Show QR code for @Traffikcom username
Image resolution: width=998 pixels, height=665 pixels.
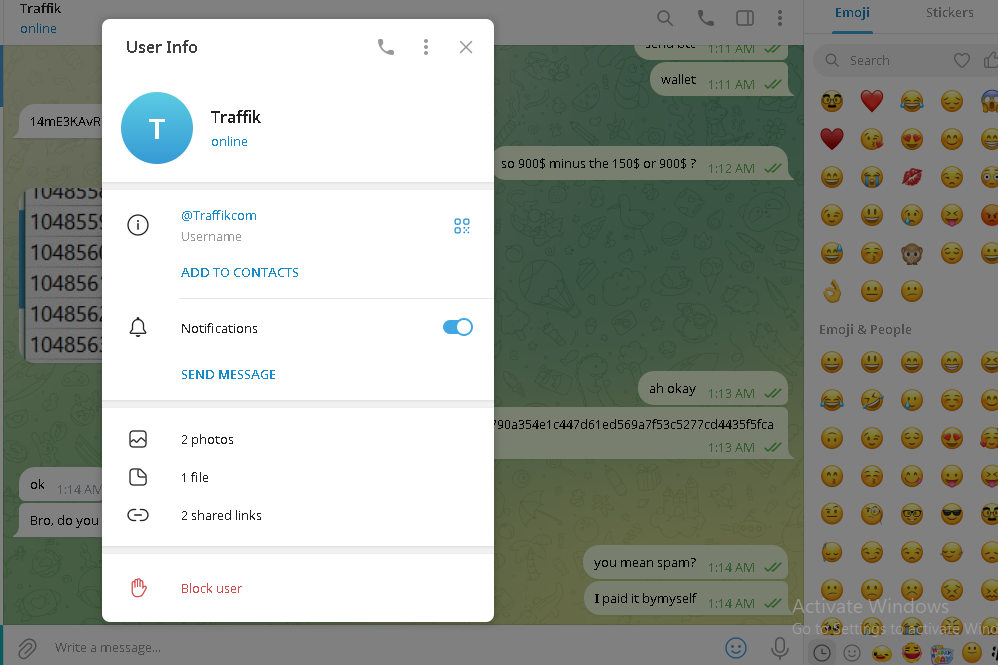point(462,226)
